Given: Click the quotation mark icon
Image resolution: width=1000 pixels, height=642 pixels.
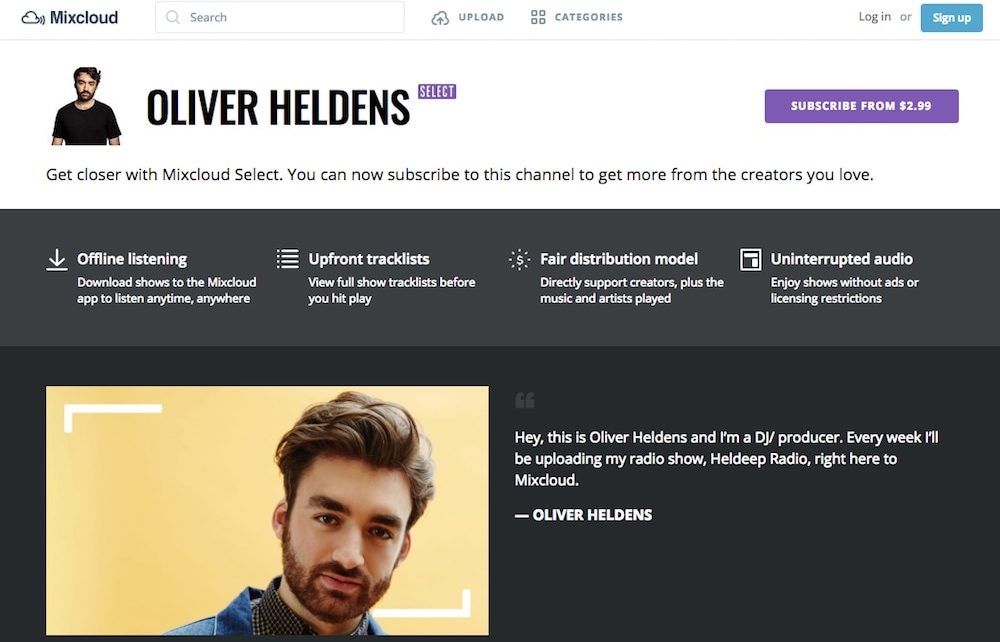Looking at the screenshot, I should 525,400.
